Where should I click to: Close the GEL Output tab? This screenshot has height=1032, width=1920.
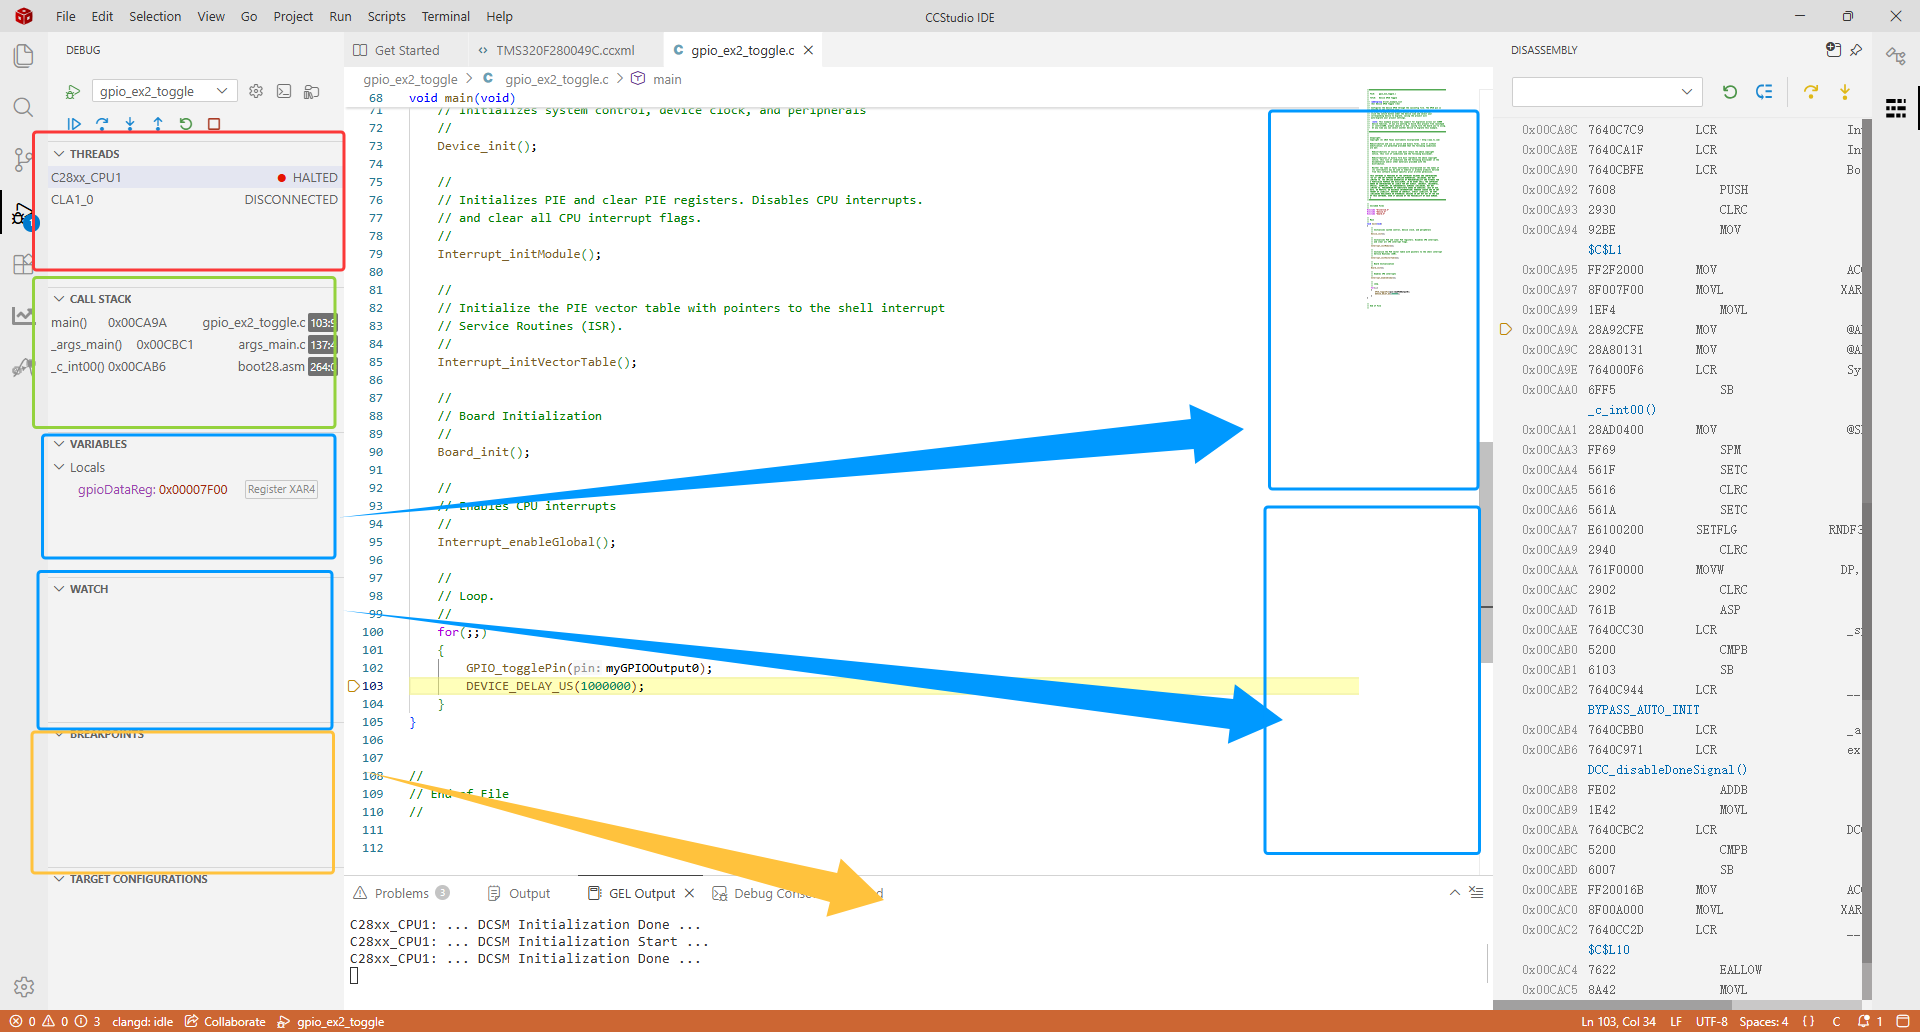coord(689,893)
